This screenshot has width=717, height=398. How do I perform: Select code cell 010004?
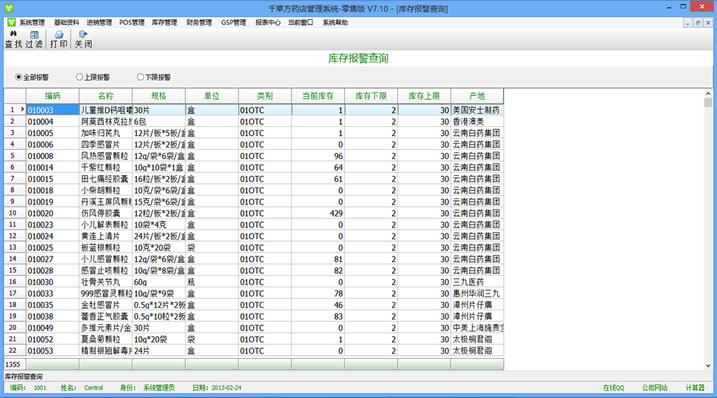tap(53, 122)
